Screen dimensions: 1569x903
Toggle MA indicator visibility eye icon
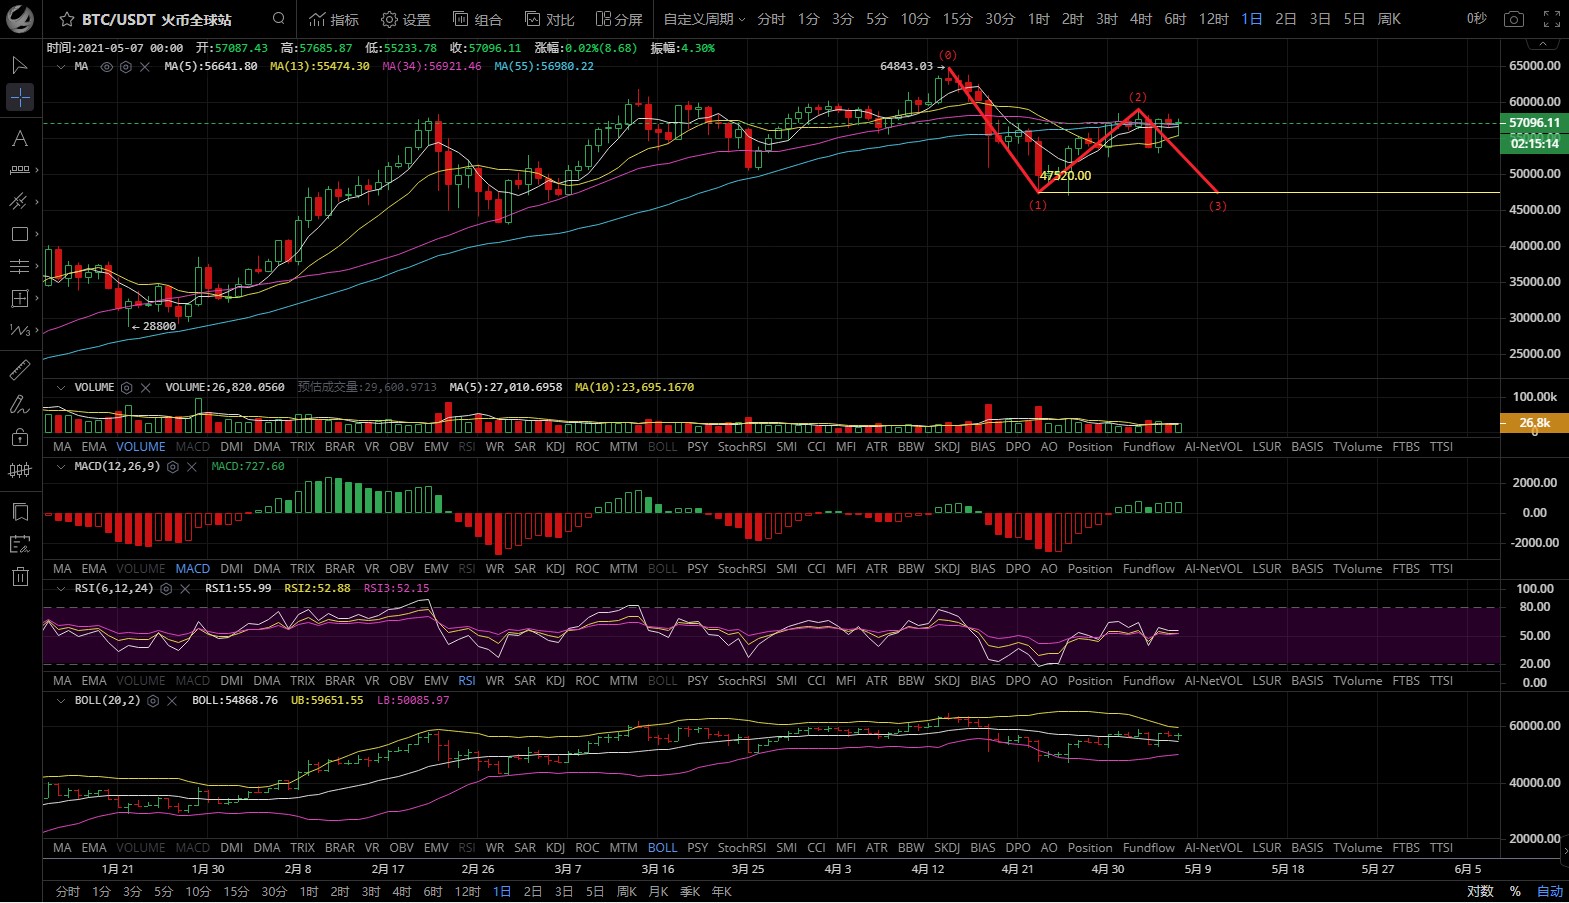pyautogui.click(x=107, y=66)
